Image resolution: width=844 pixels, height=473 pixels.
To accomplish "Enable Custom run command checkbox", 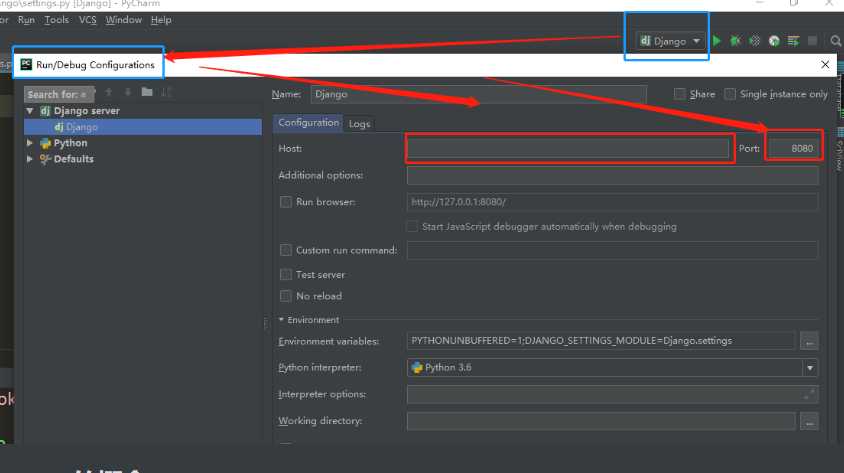I will pyautogui.click(x=286, y=250).
